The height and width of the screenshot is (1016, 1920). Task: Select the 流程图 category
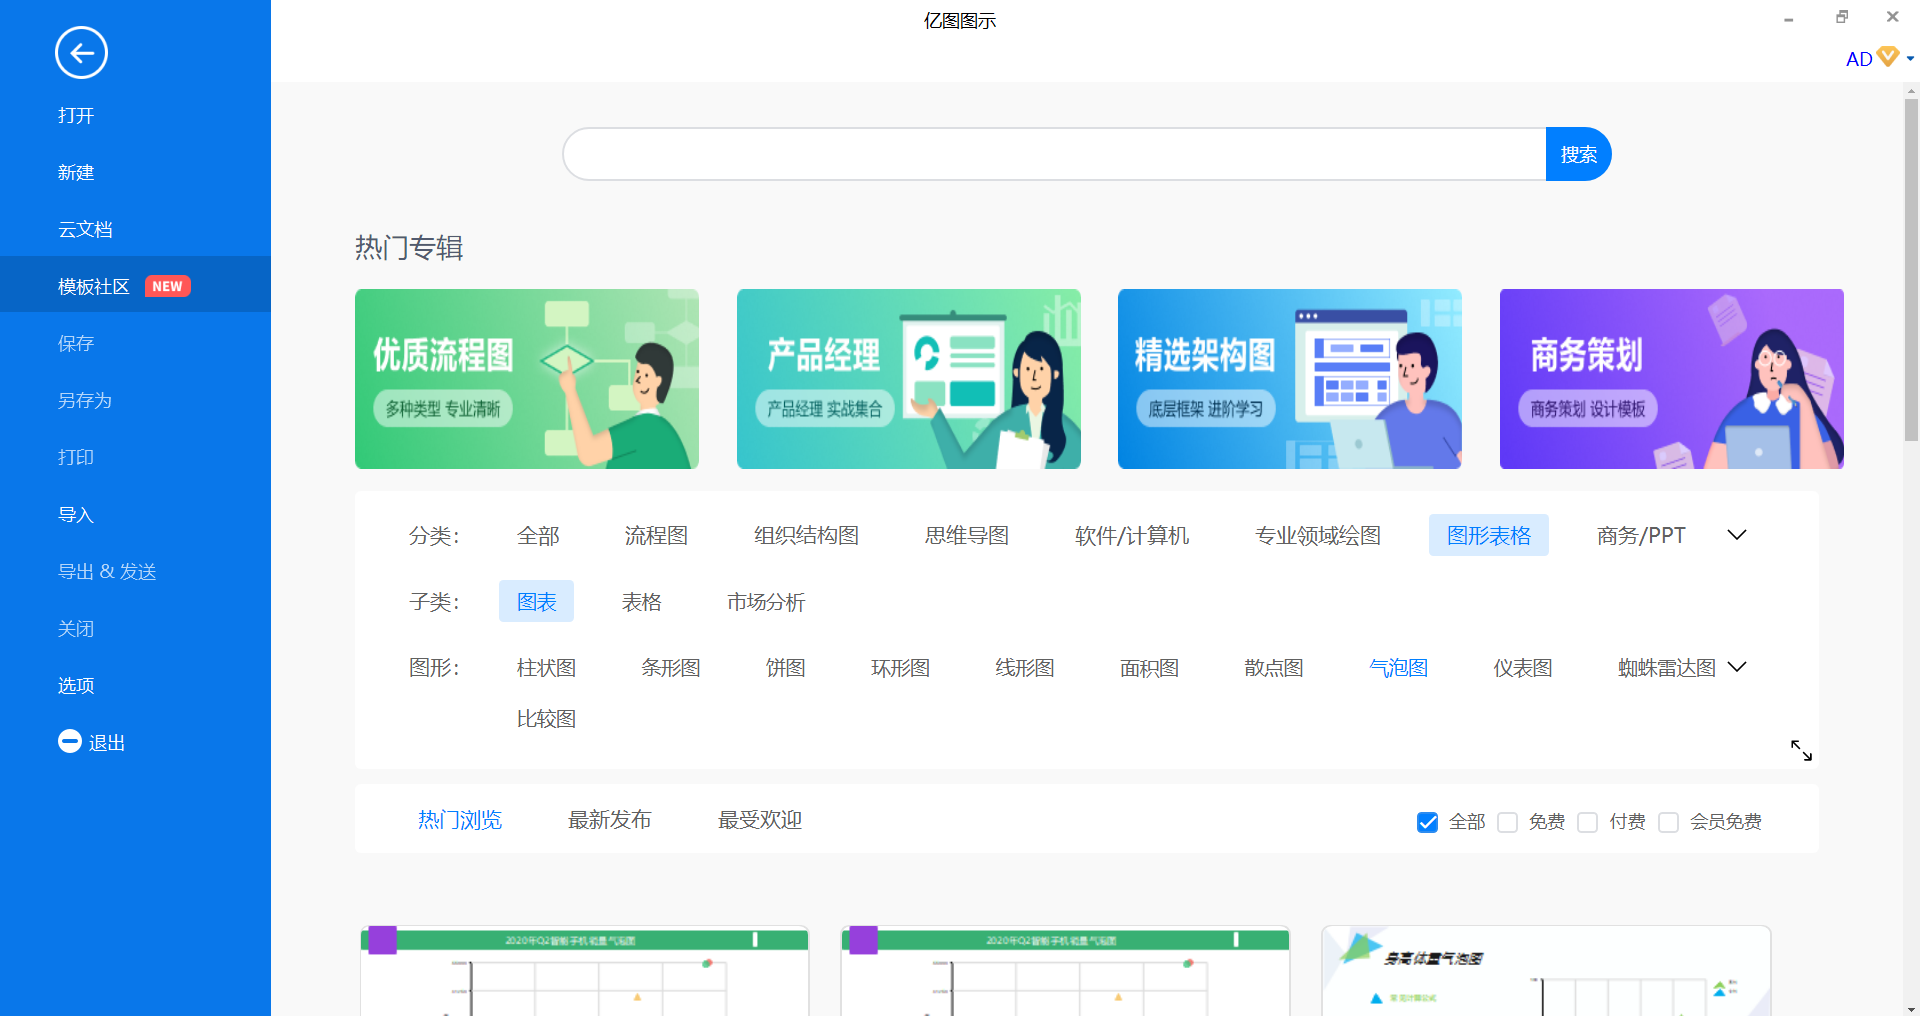(656, 535)
